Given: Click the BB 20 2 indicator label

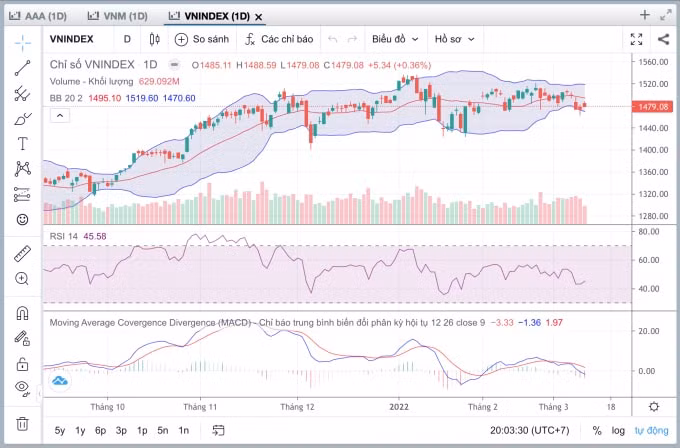Looking at the screenshot, I should 66,98.
